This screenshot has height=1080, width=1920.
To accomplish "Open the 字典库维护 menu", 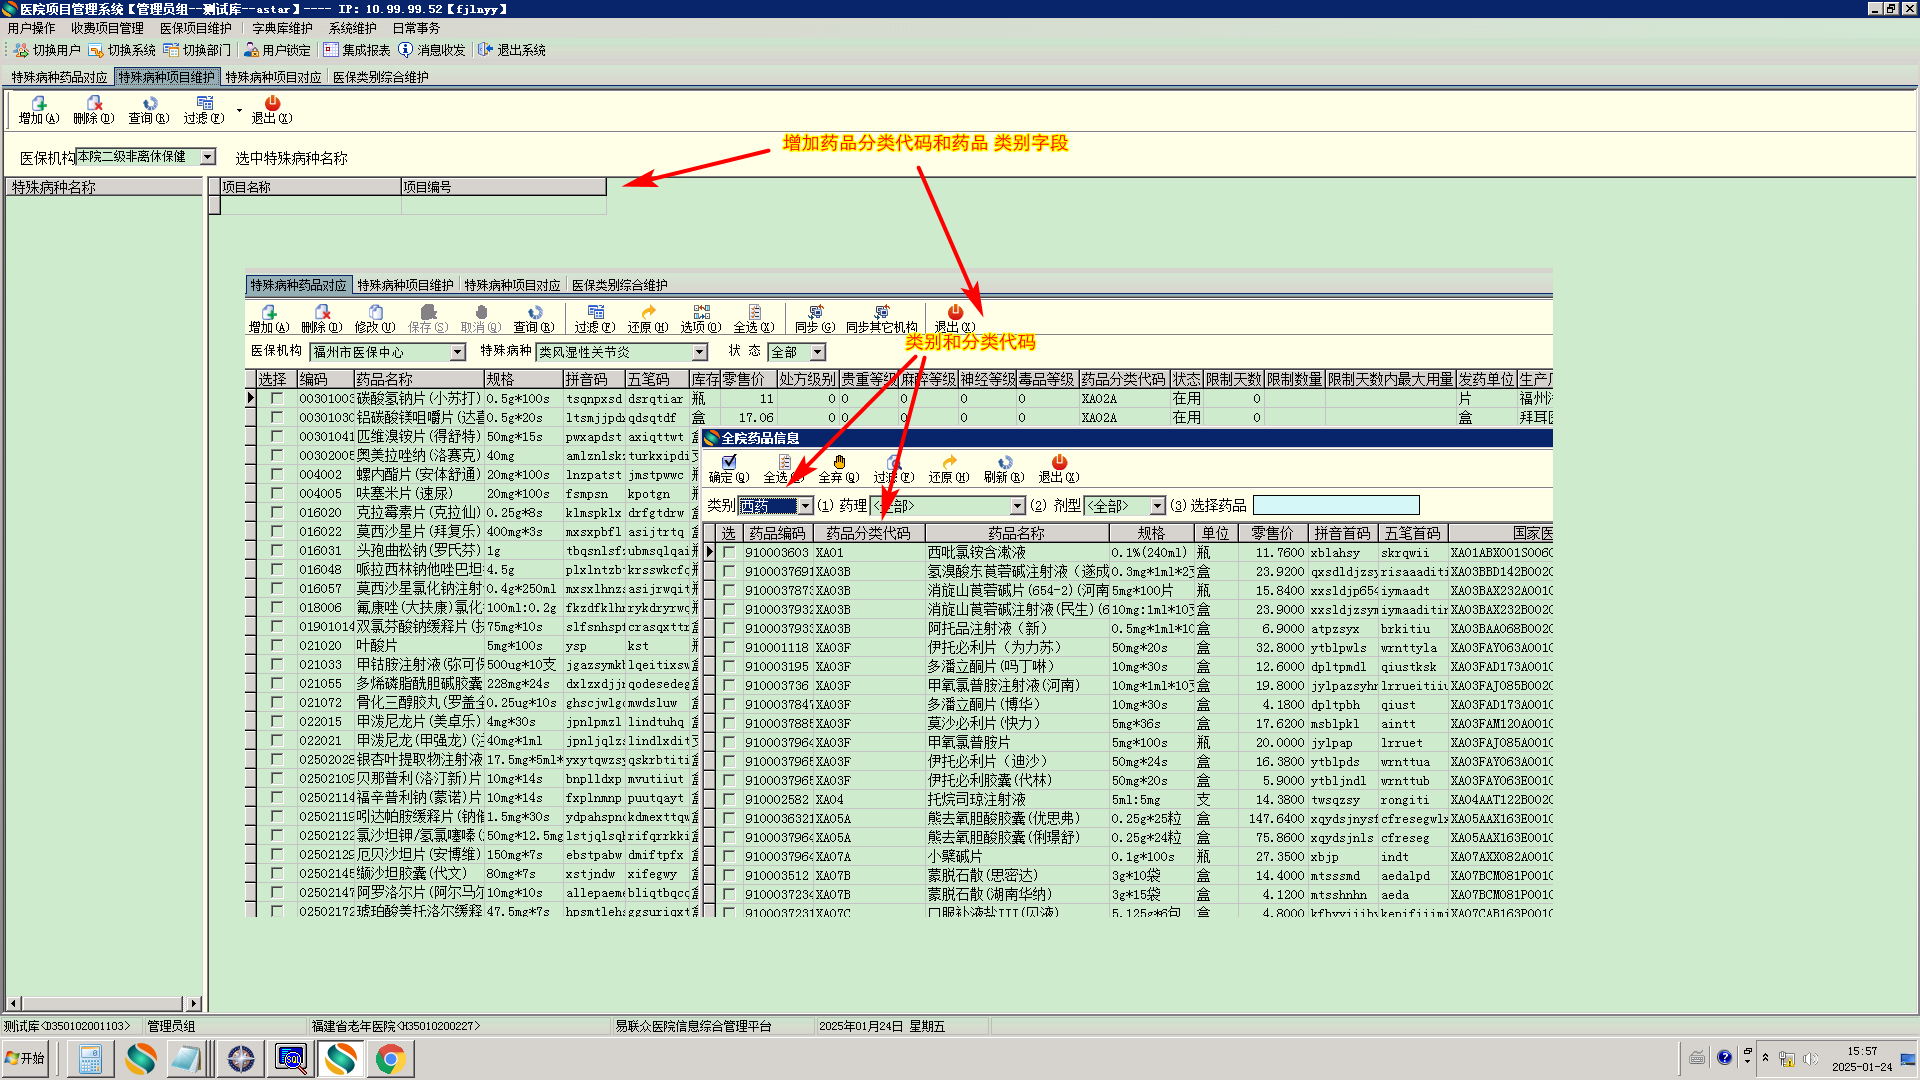I will tap(282, 28).
